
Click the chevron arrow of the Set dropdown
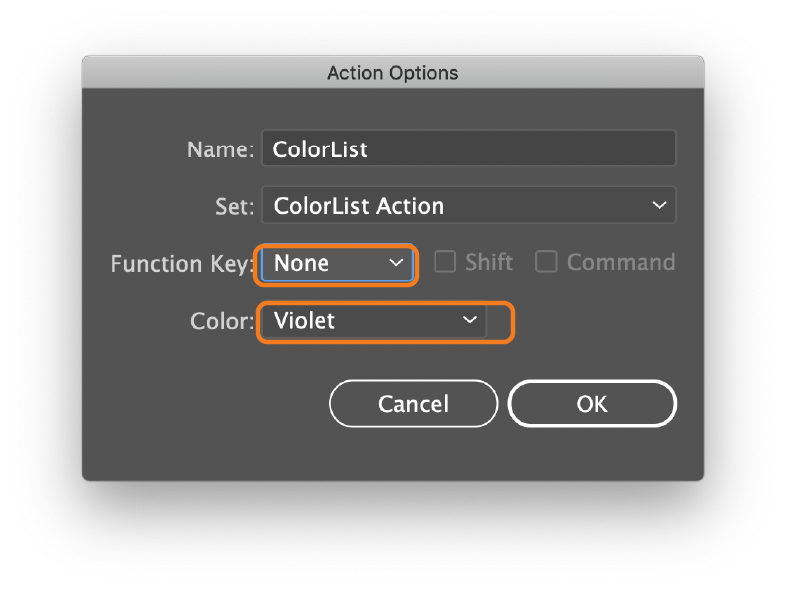click(659, 205)
